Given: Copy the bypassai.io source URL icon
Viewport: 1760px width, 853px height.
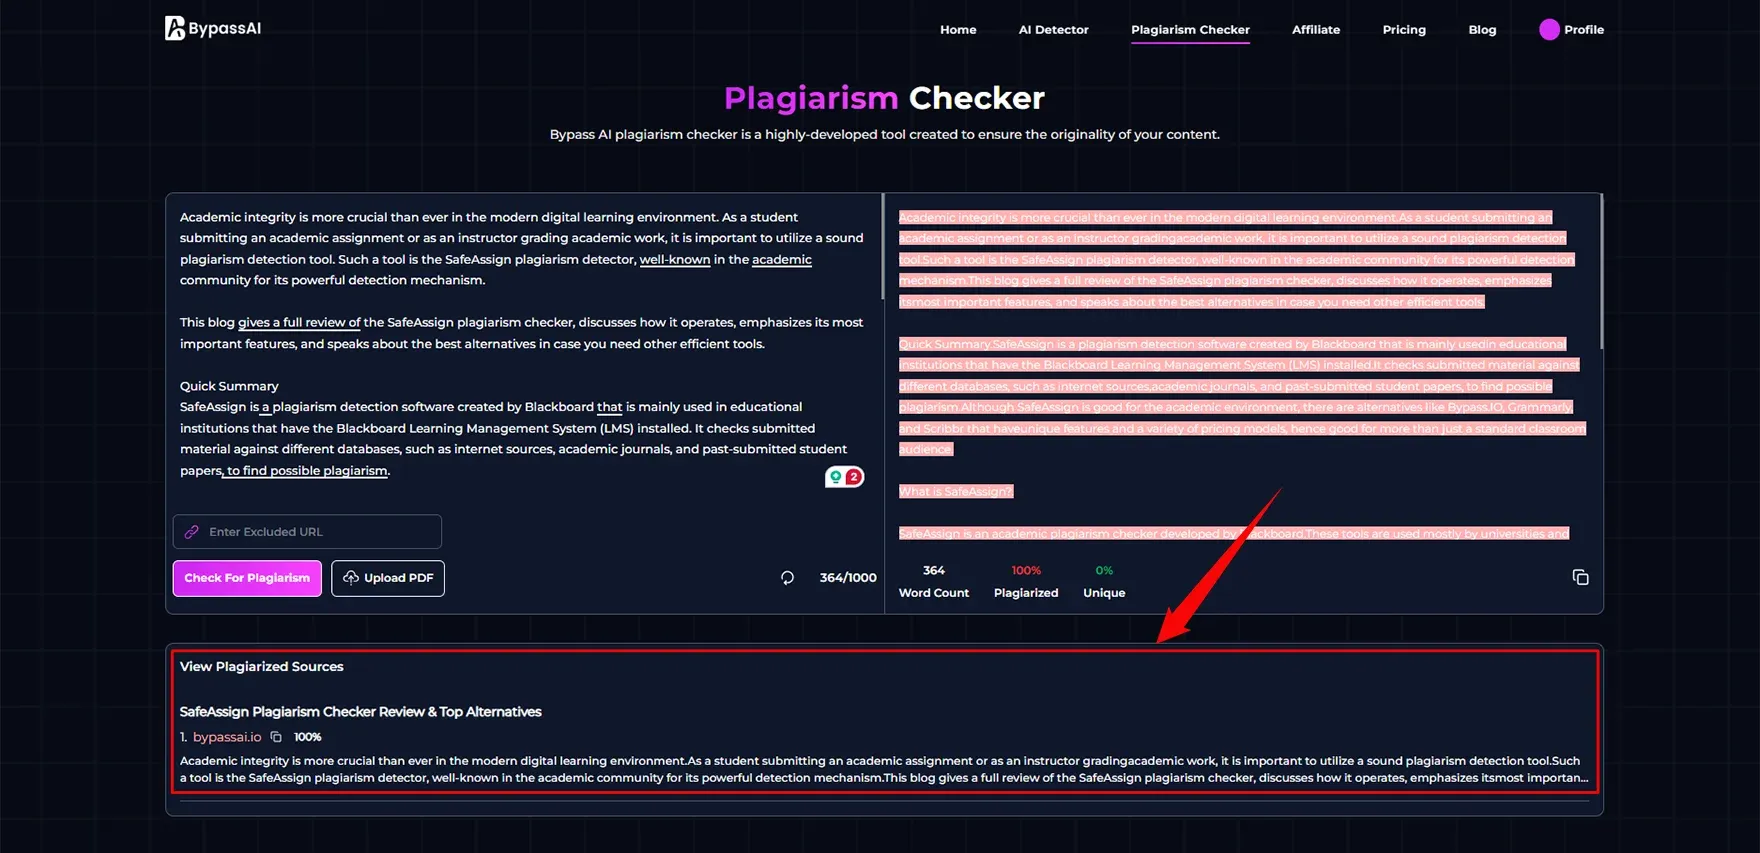Looking at the screenshot, I should (276, 737).
